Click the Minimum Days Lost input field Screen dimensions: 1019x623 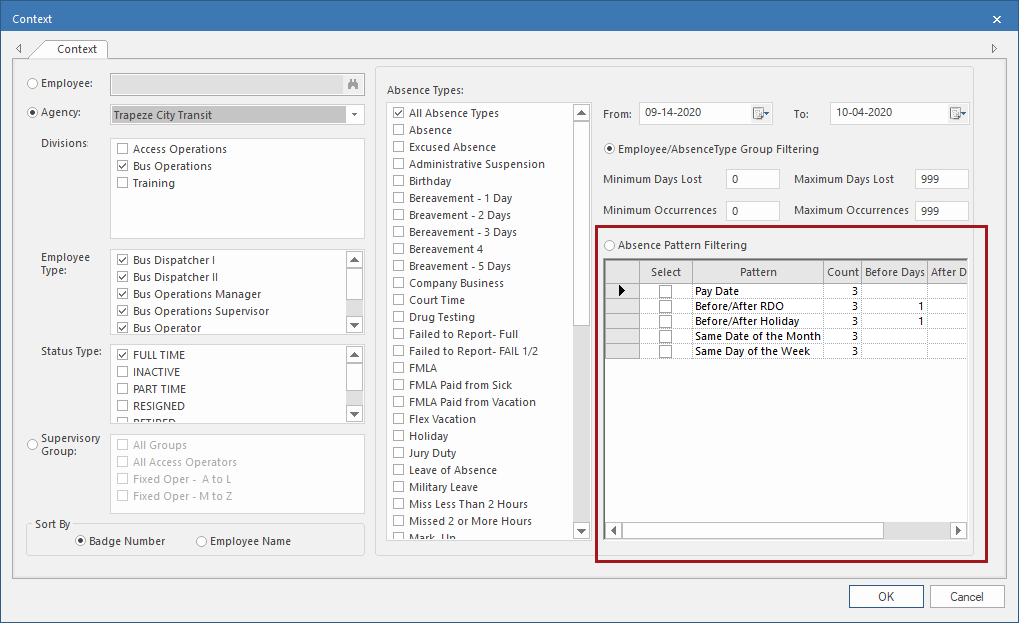751,179
